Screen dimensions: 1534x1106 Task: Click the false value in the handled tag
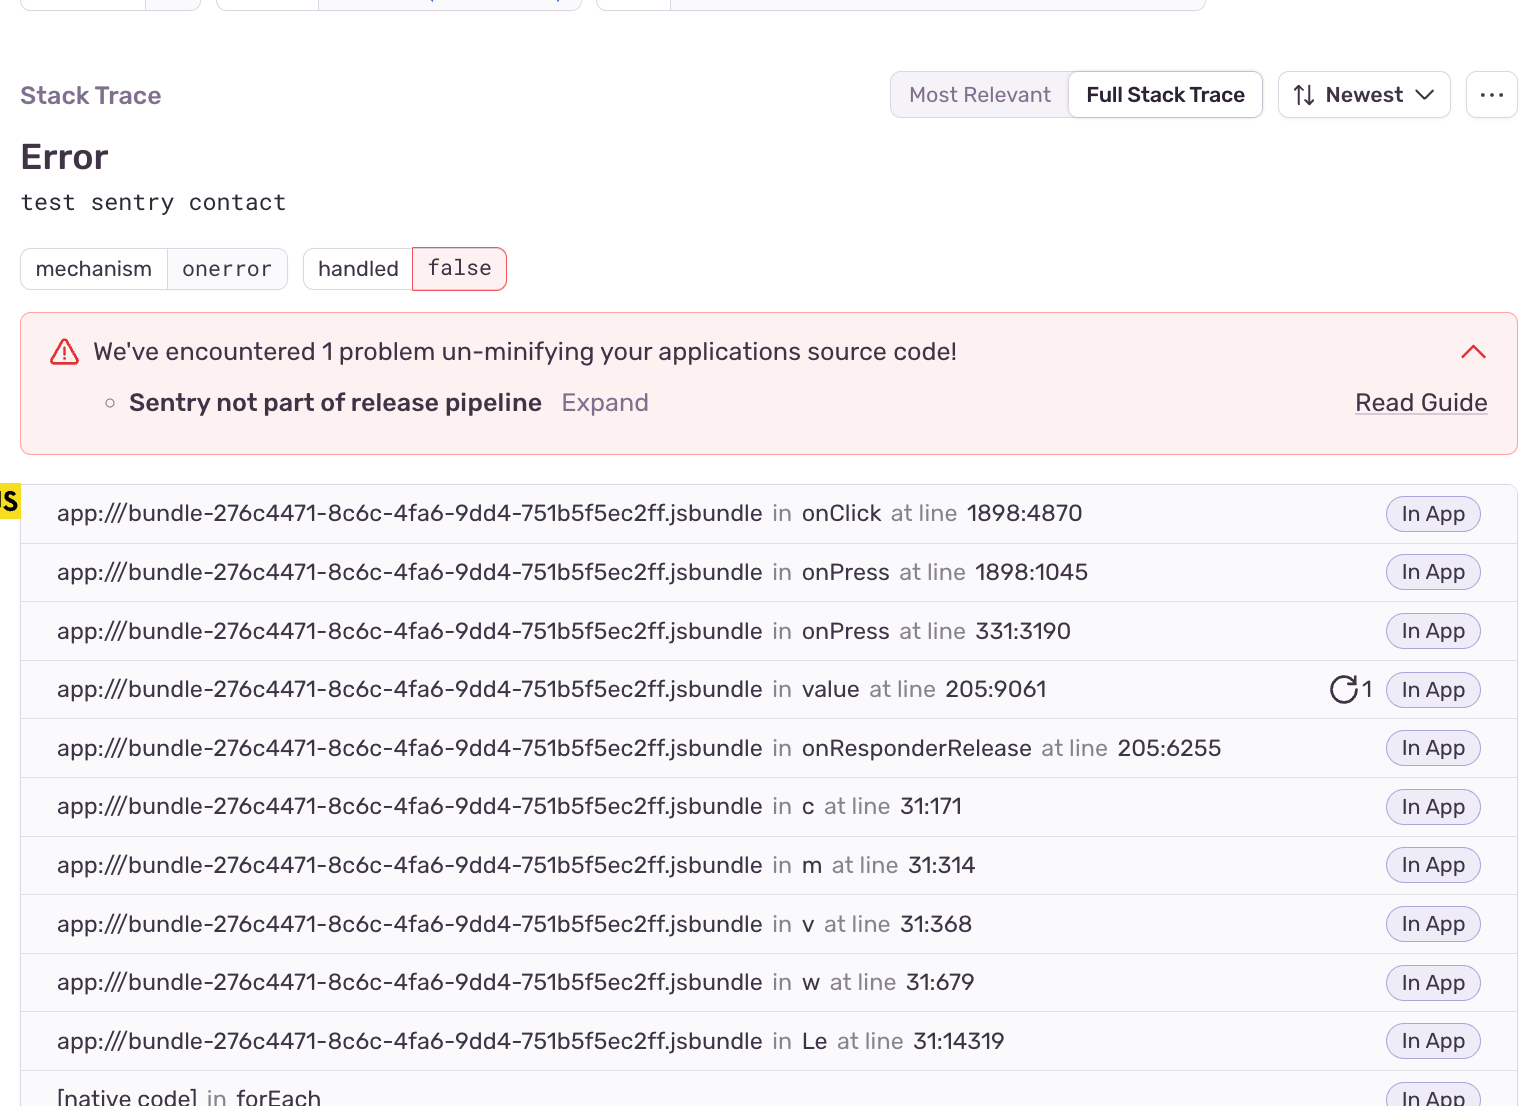pyautogui.click(x=458, y=268)
